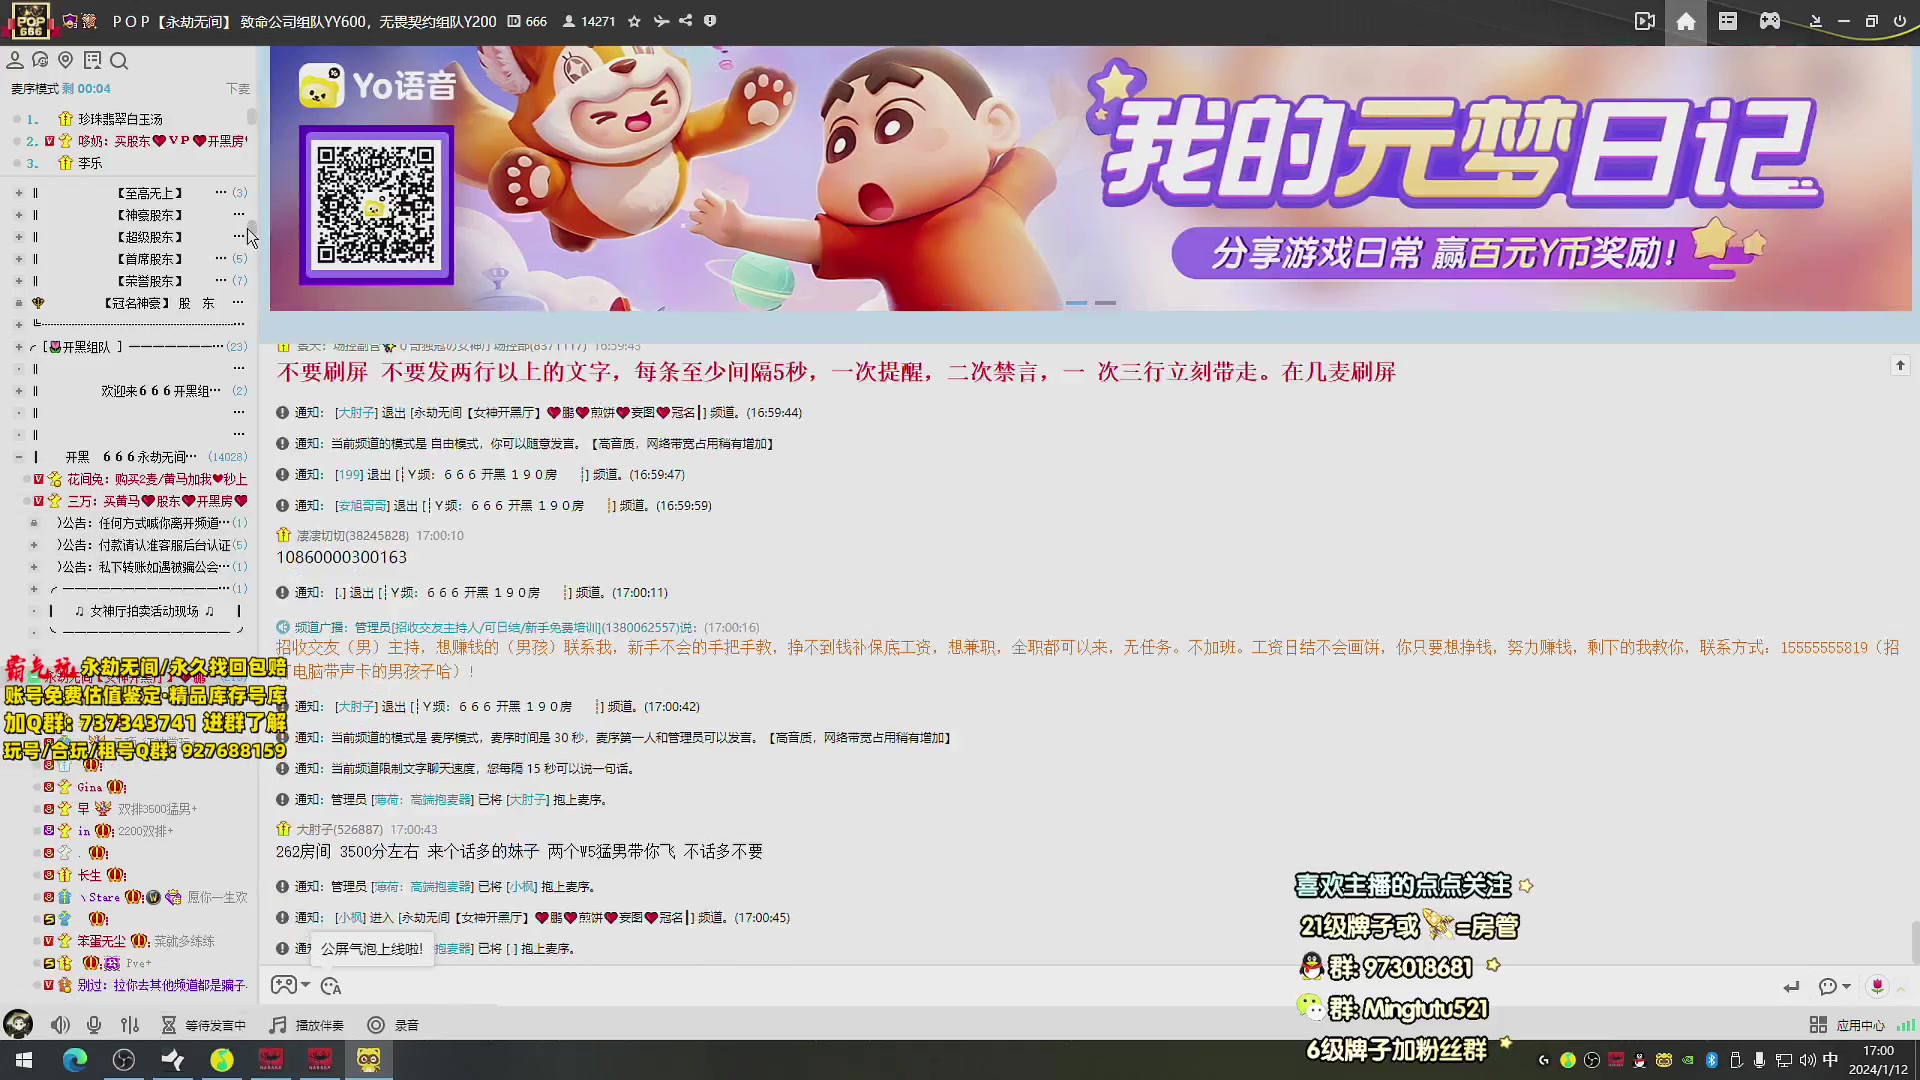Screen dimensions: 1920x1080
Task: Open OBS Studio from the taskbar
Action: pos(124,1060)
